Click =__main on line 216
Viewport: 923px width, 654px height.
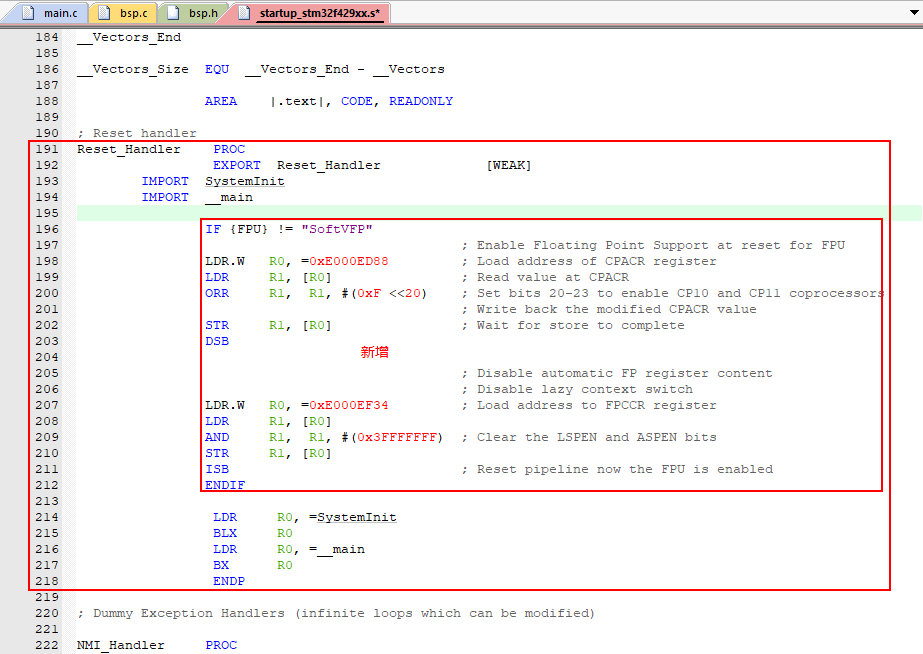tap(337, 550)
